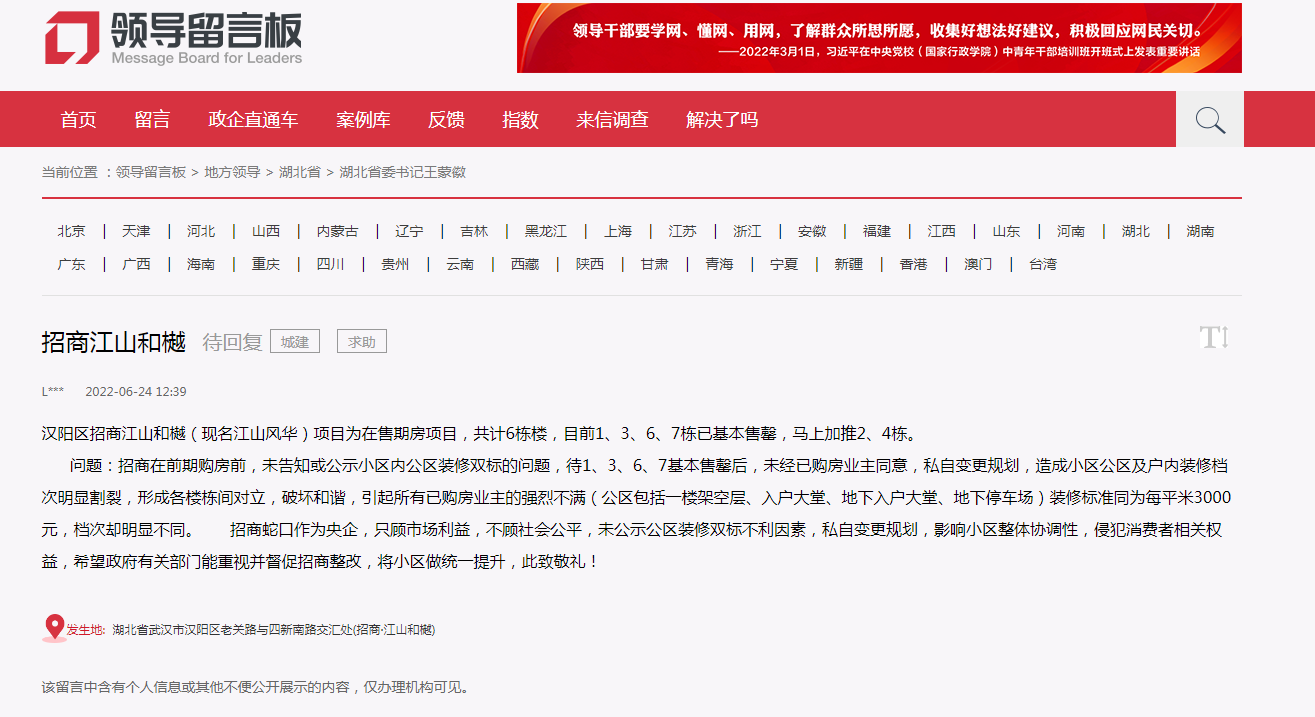Click 地方领导 breadcrumb link
1315x717 pixels.
232,172
